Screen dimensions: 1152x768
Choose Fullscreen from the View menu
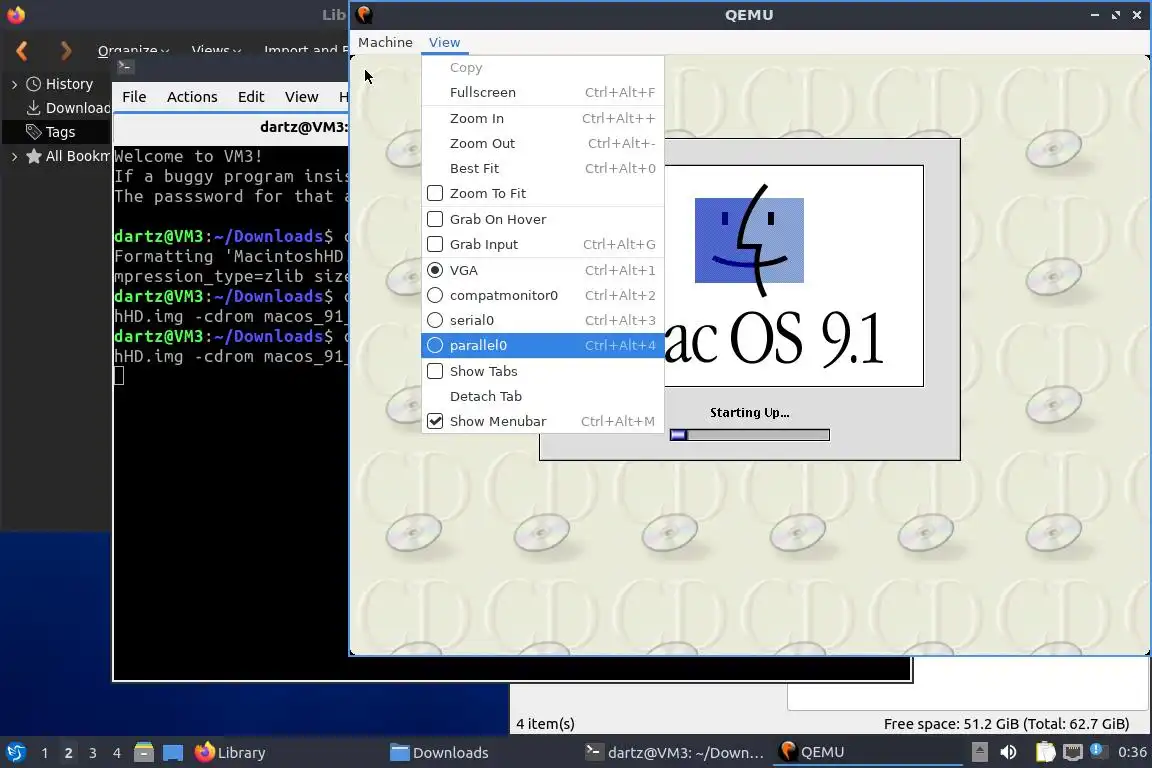point(542,93)
